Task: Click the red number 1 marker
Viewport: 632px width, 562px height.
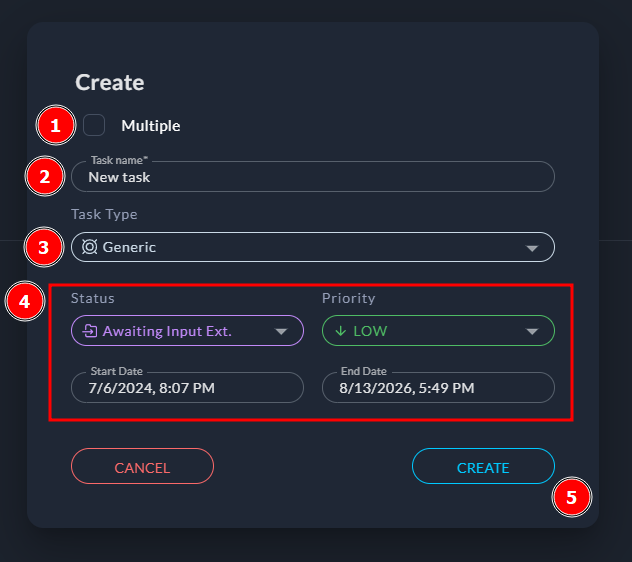Action: (x=55, y=125)
